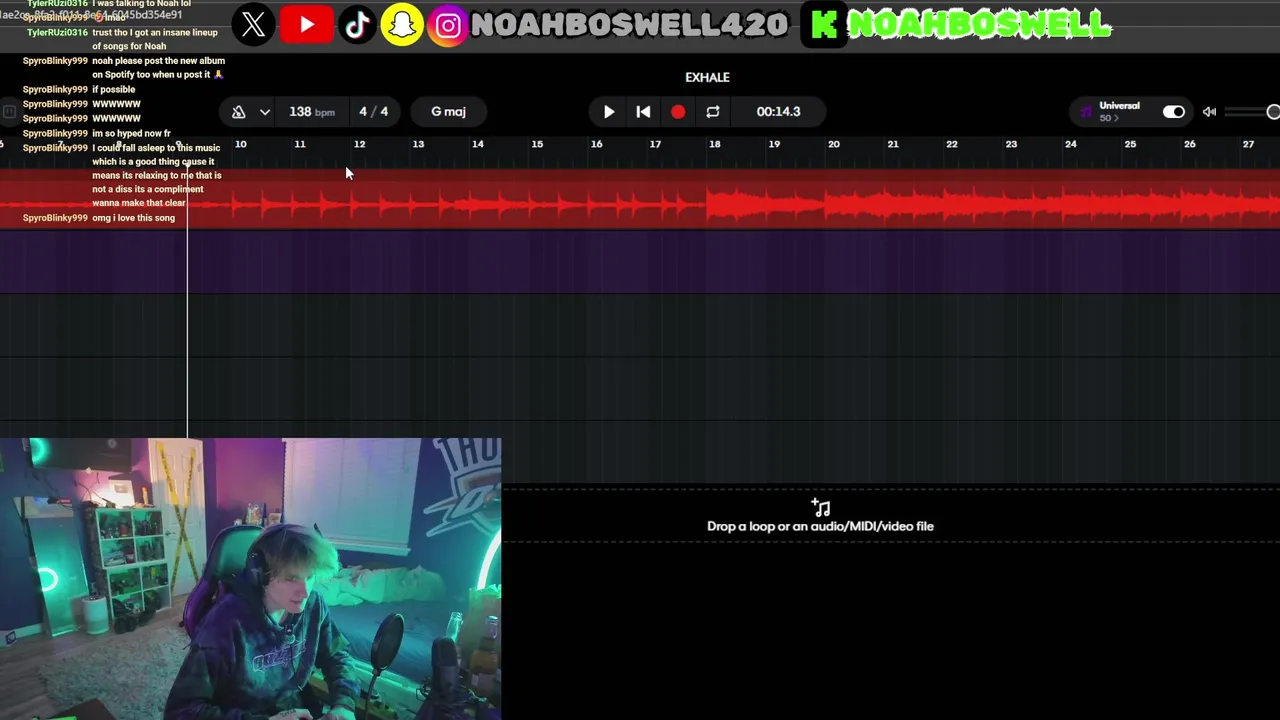This screenshot has height=720, width=1280.
Task: Start playback with the play button
Action: tap(609, 112)
